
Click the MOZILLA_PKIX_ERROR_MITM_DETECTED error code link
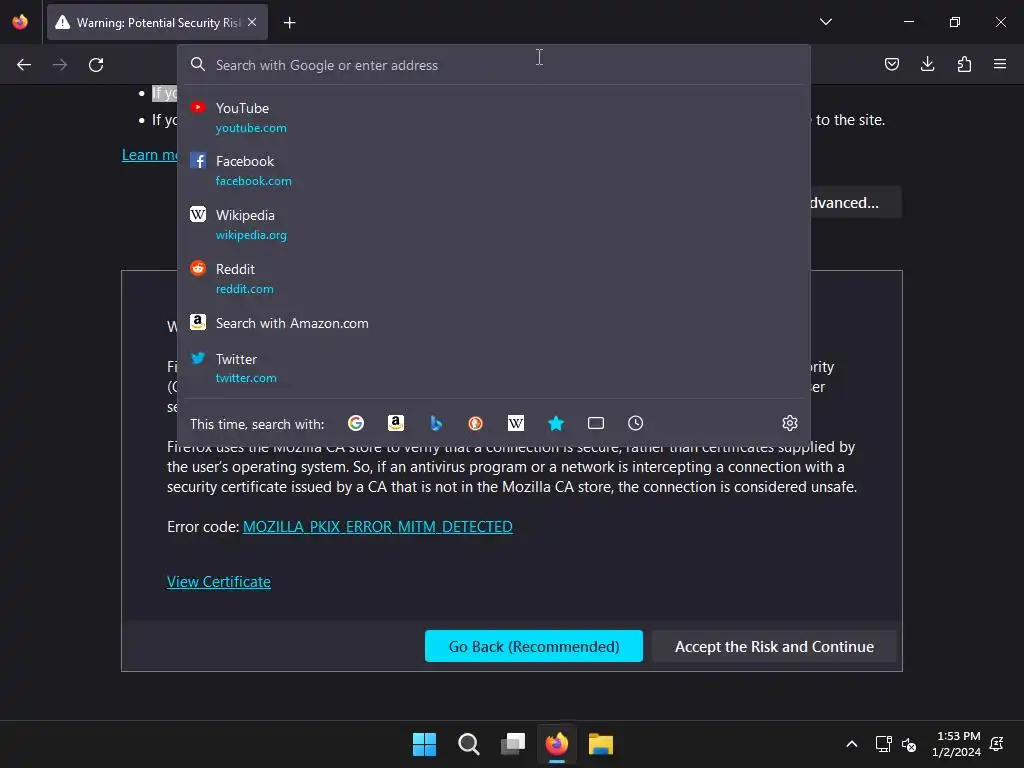pyautogui.click(x=377, y=527)
